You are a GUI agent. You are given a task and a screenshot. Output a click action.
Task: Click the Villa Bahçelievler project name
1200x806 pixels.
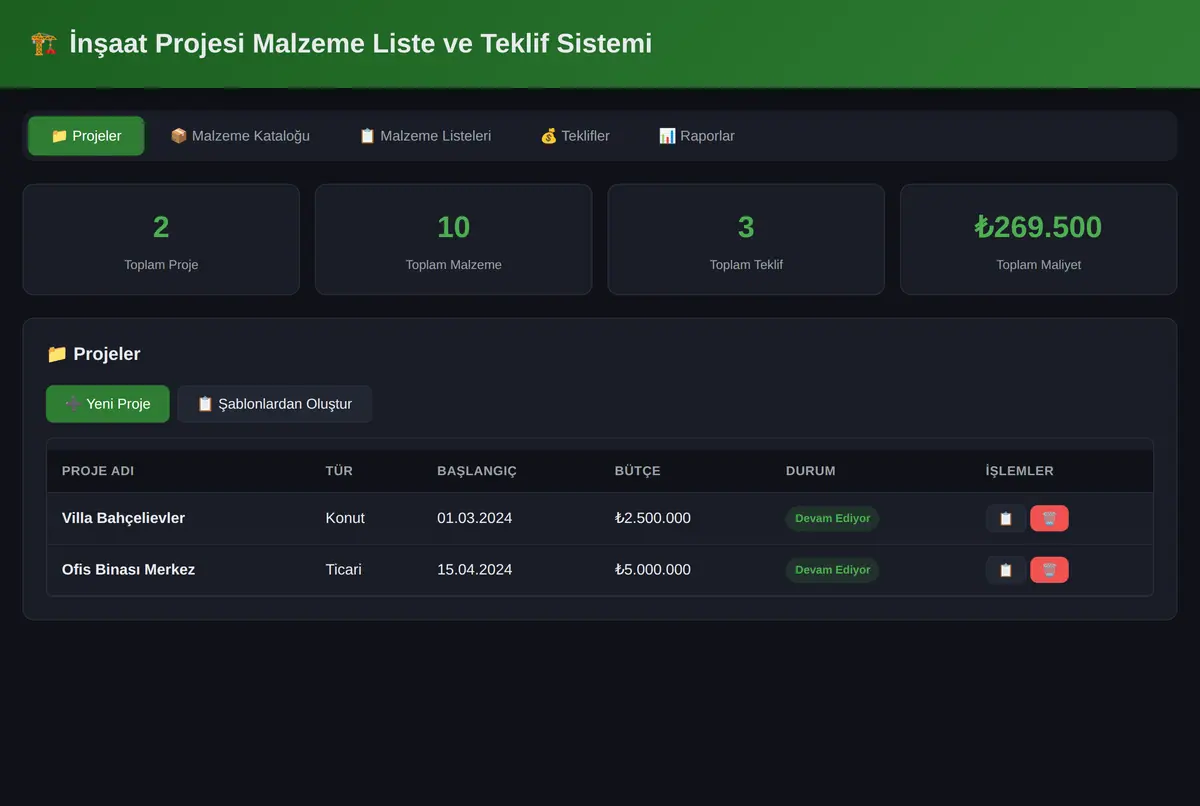(123, 518)
